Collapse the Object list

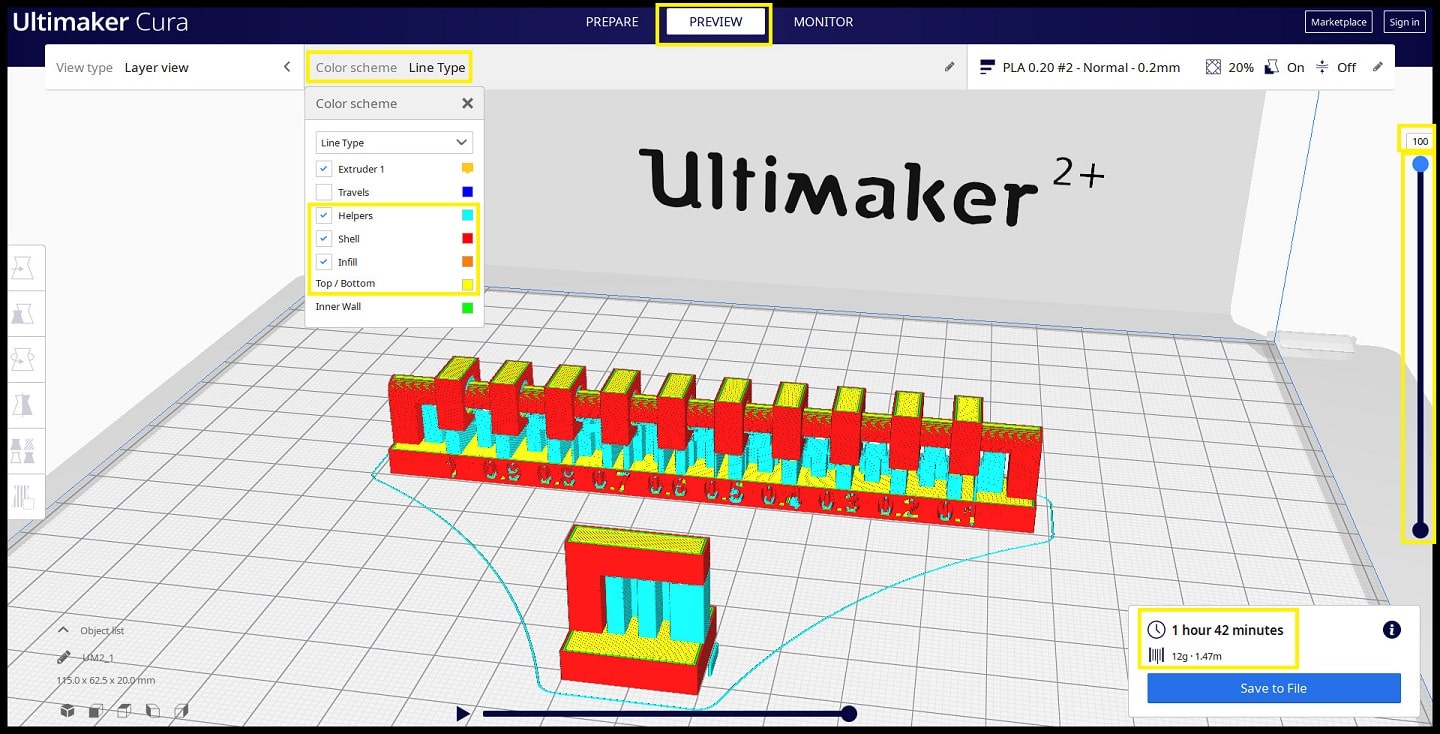tap(64, 630)
